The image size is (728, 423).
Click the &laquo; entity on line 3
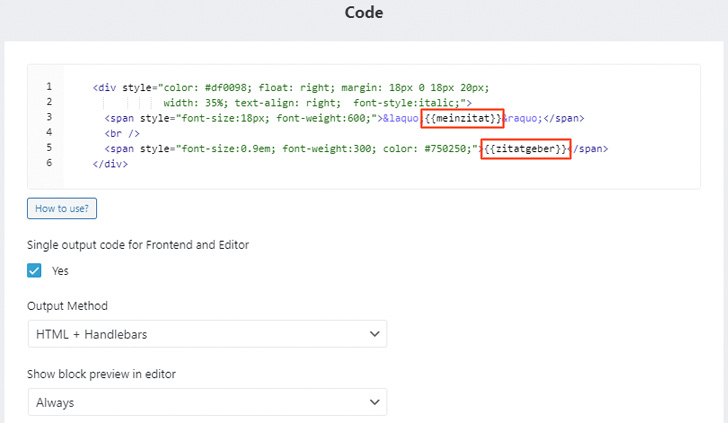click(x=400, y=118)
